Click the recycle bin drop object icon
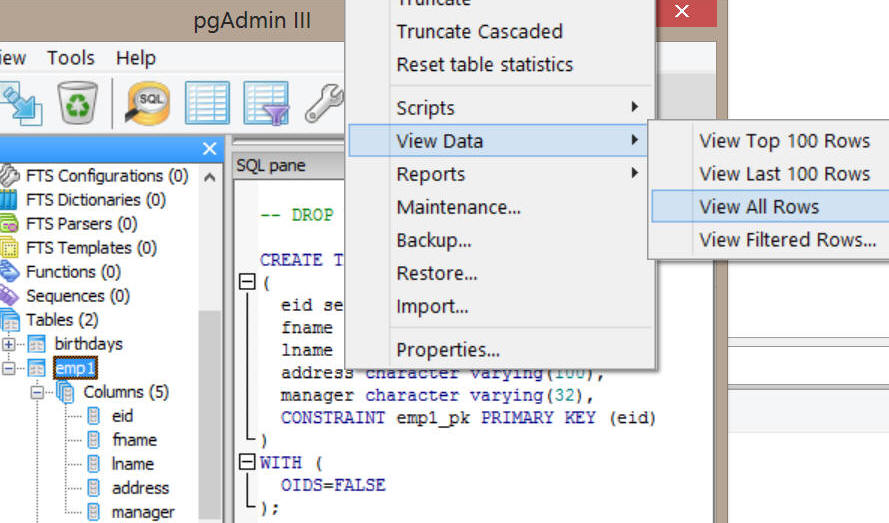This screenshot has width=889, height=523. [78, 103]
